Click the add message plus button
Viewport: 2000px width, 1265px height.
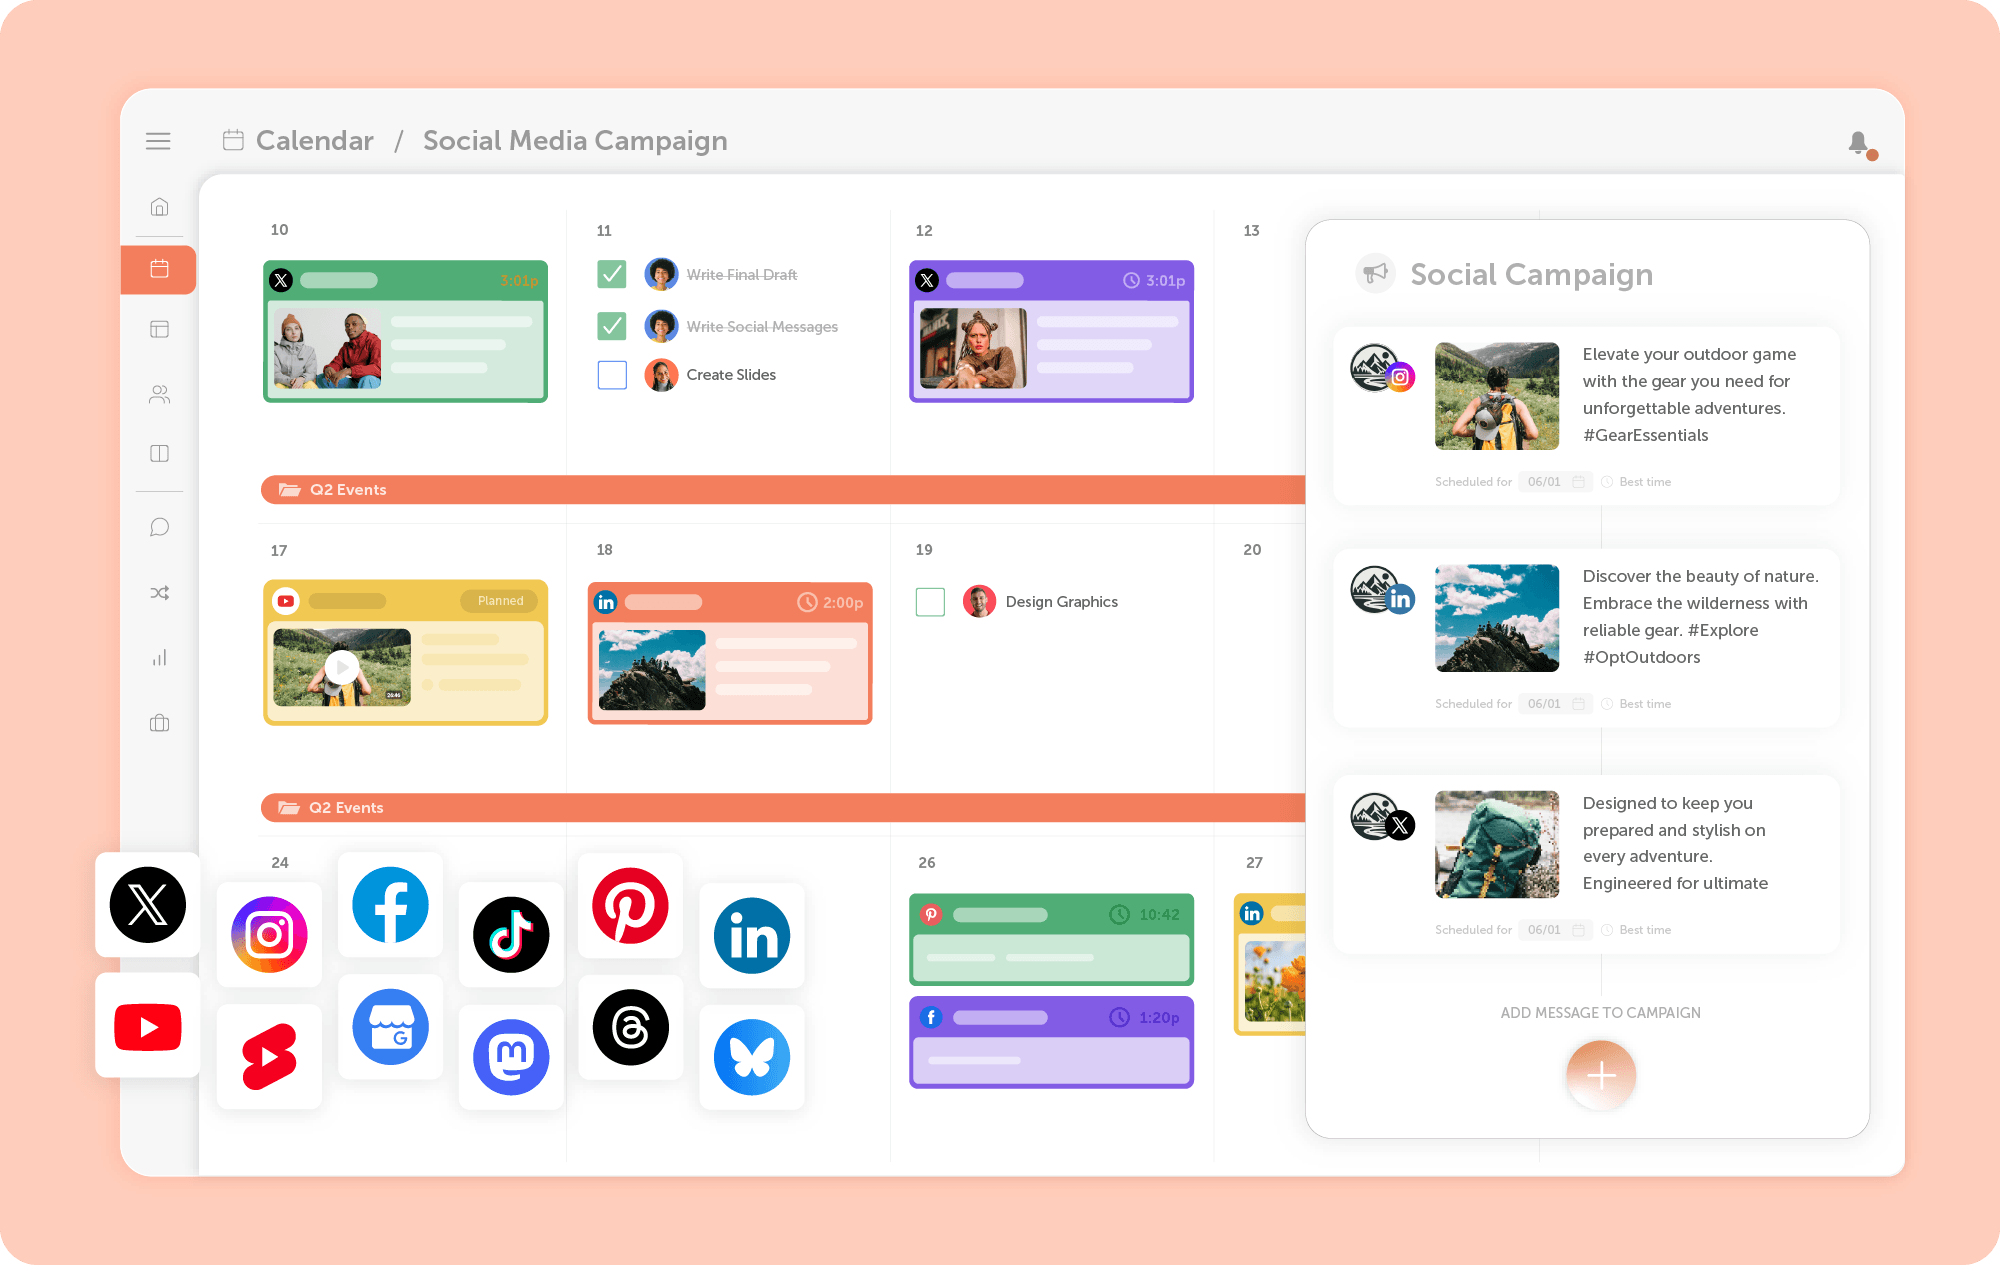(1601, 1076)
